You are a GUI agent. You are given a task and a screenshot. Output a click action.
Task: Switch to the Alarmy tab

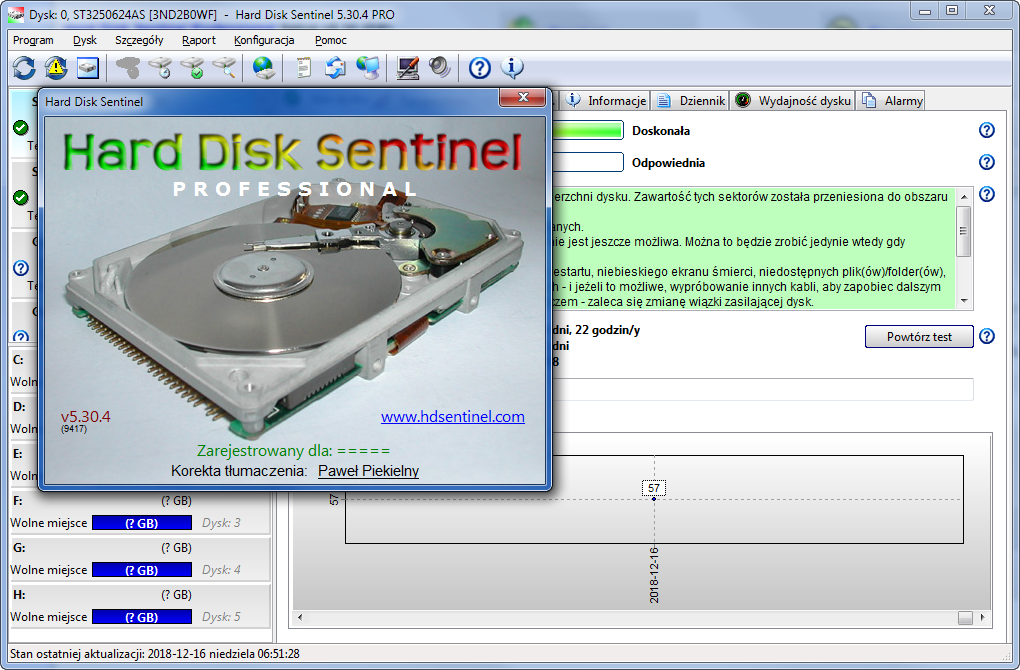click(x=891, y=100)
